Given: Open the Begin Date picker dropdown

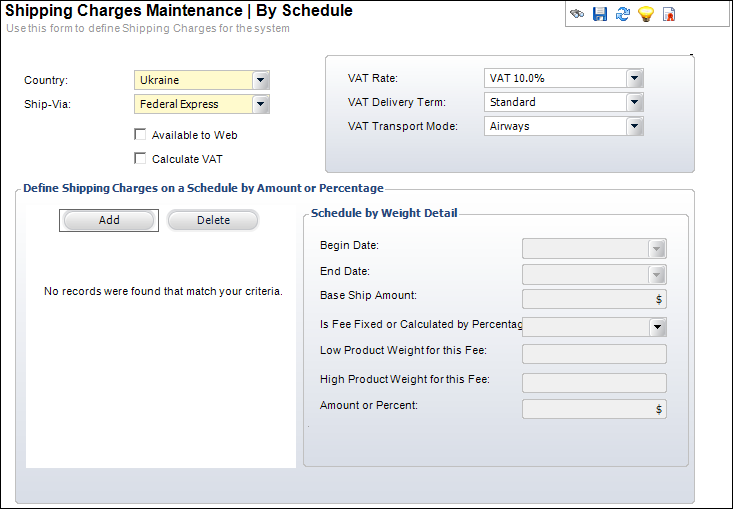Looking at the screenshot, I should point(657,249).
